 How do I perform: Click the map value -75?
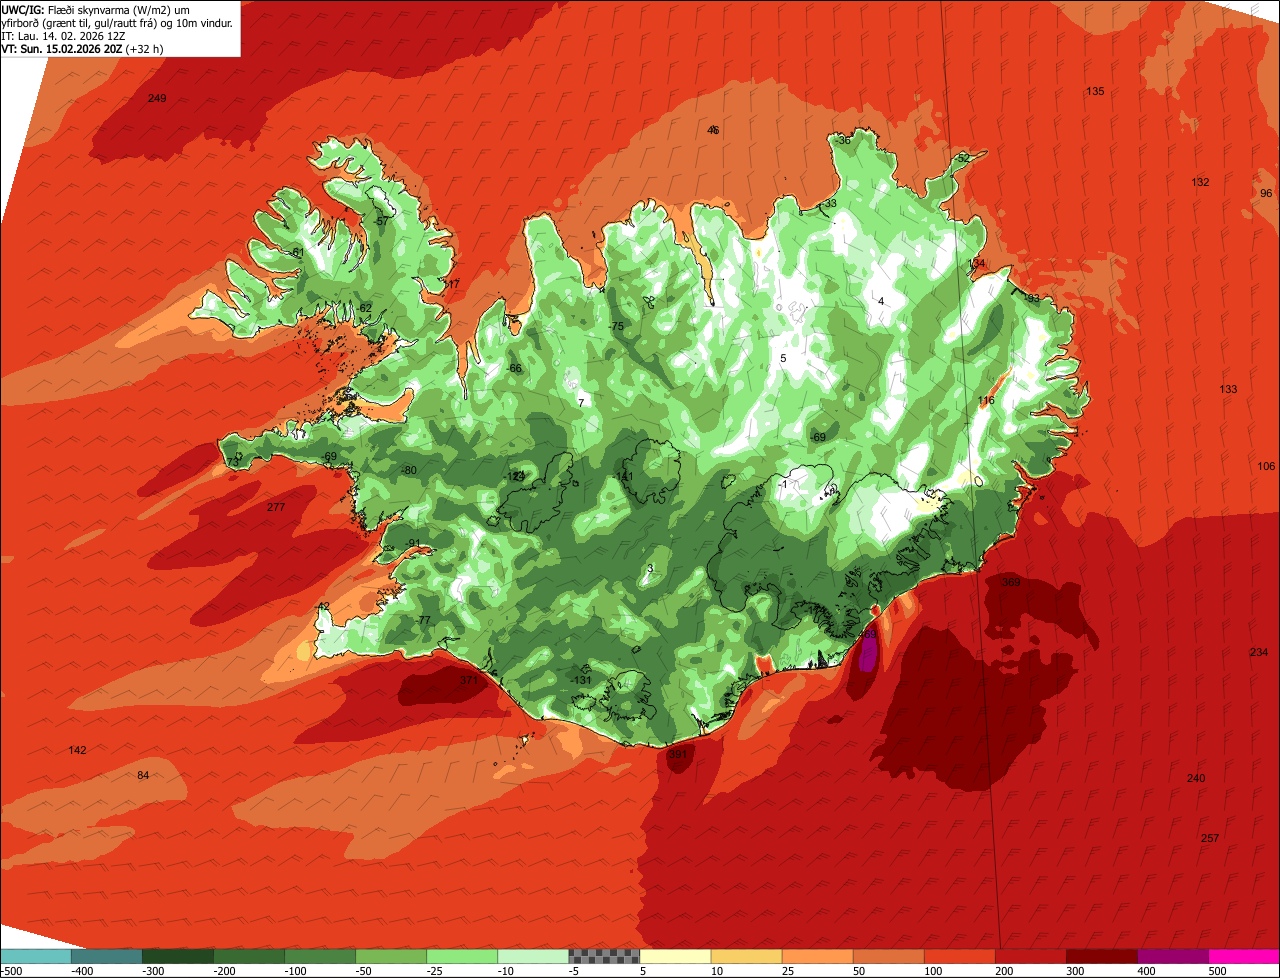(x=615, y=327)
